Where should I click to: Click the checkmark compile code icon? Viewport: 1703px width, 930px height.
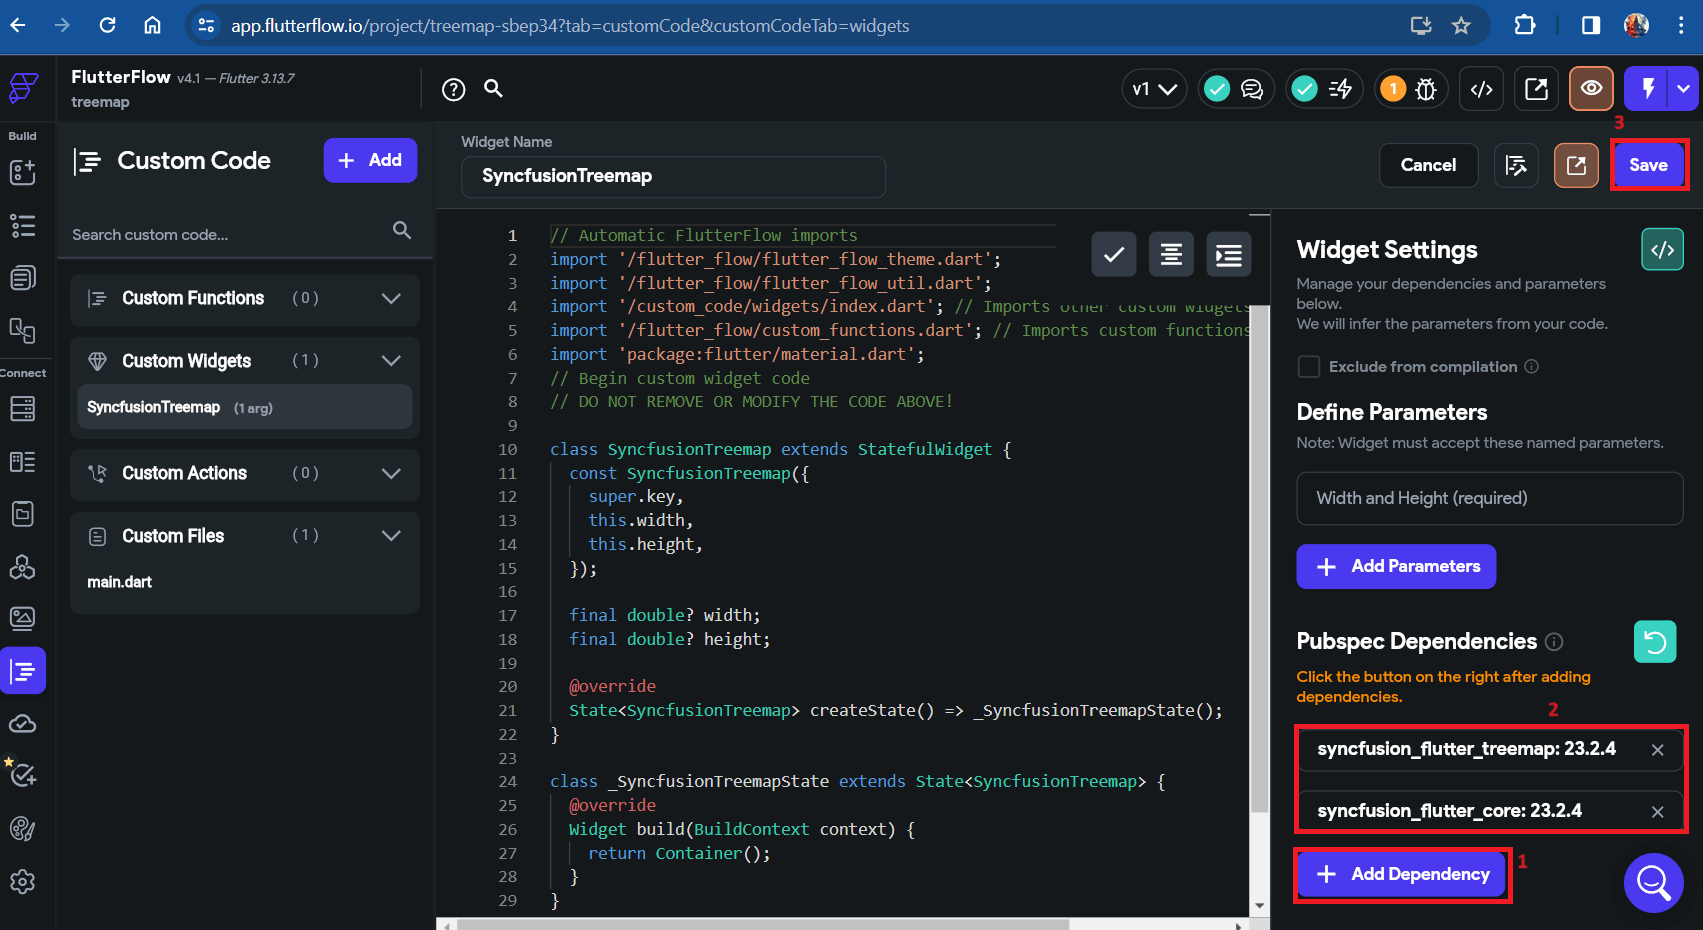coord(1114,255)
